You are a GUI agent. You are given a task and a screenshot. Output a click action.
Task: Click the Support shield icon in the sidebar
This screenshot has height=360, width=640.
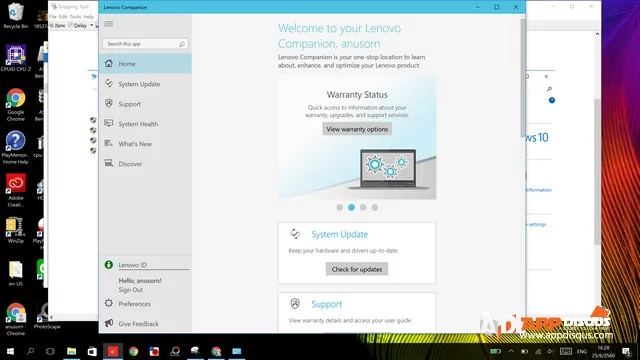coord(109,103)
